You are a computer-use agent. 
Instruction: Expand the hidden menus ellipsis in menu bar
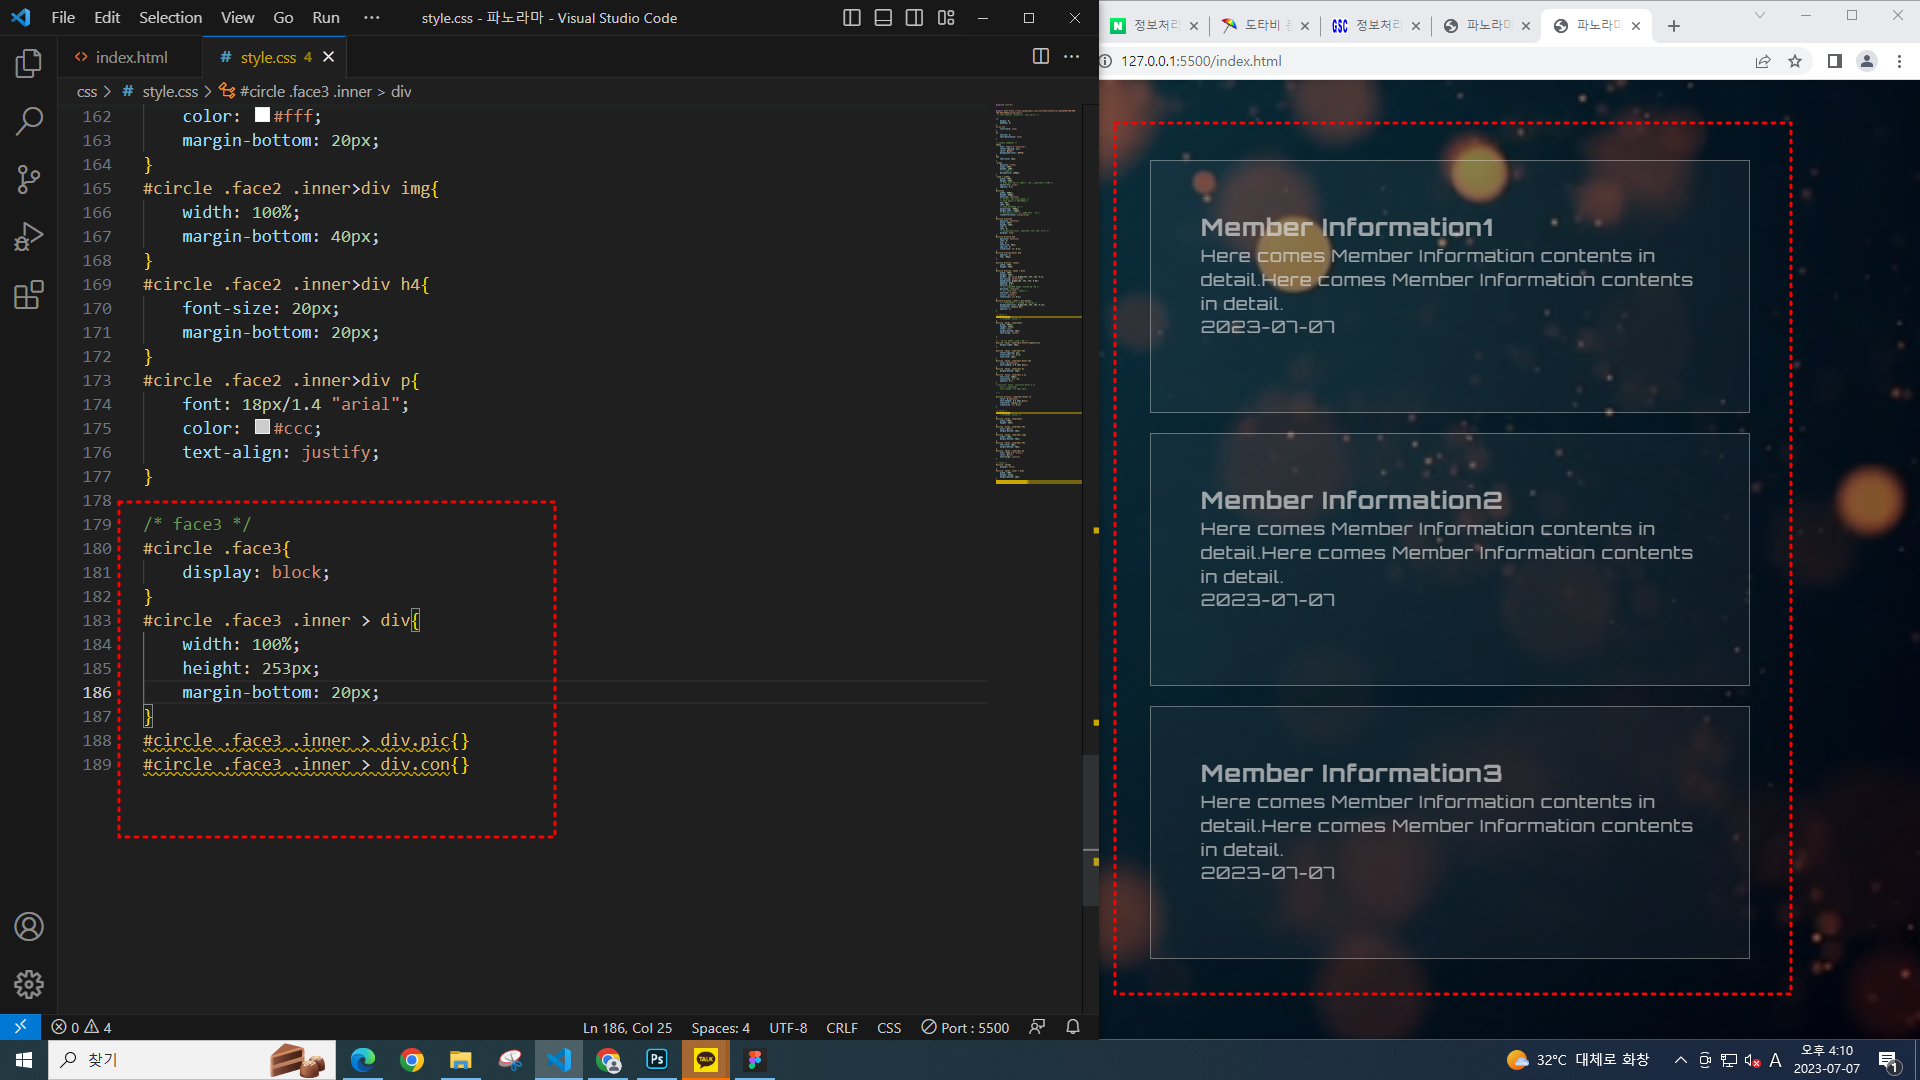372,18
